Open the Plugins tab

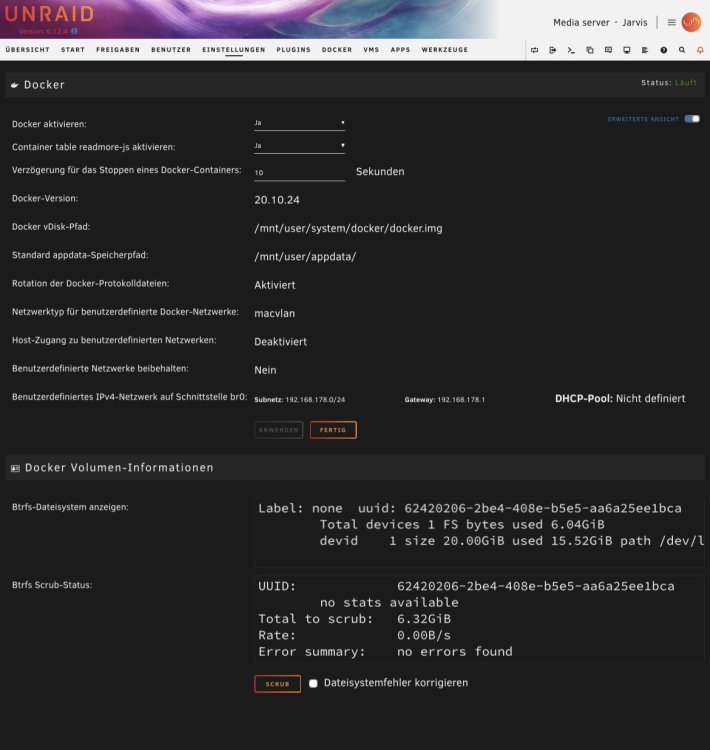pyautogui.click(x=293, y=50)
